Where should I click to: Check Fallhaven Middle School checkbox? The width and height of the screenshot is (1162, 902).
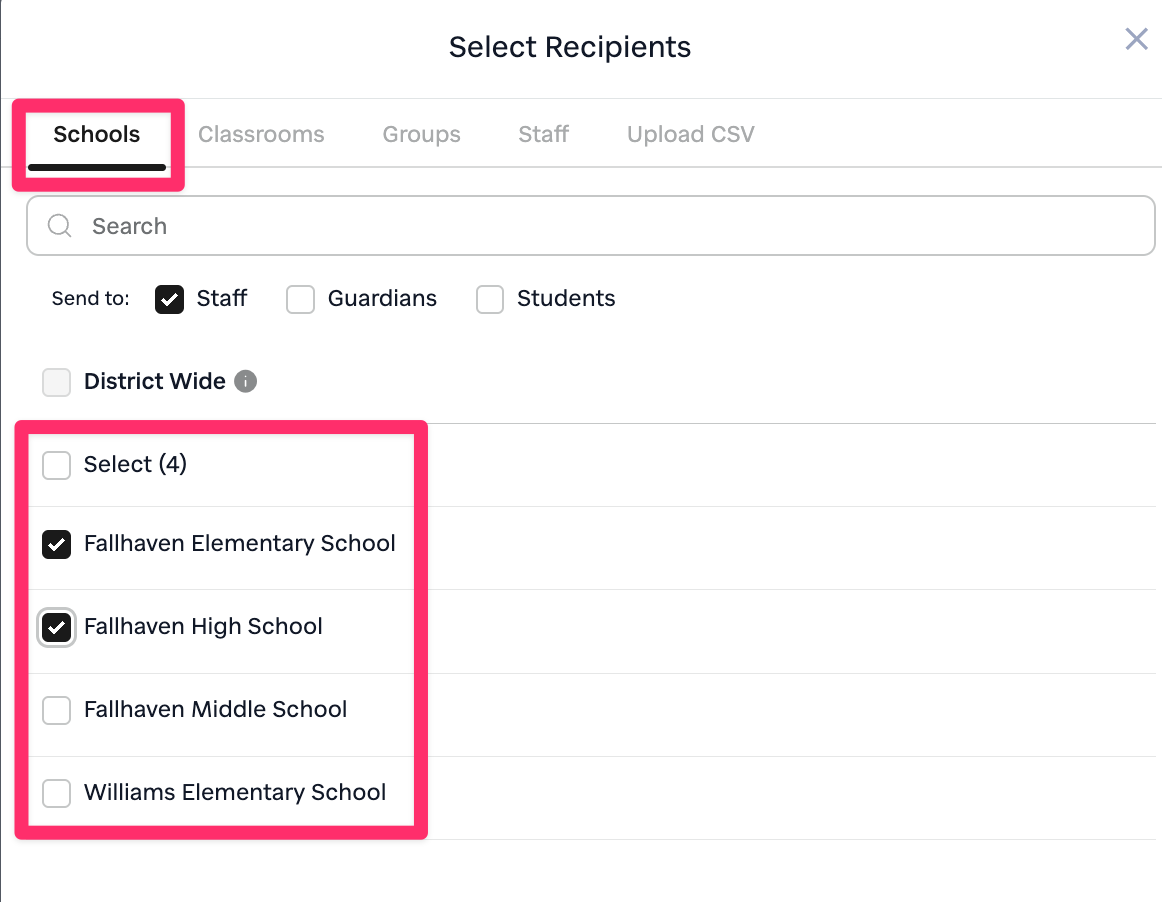coord(57,710)
